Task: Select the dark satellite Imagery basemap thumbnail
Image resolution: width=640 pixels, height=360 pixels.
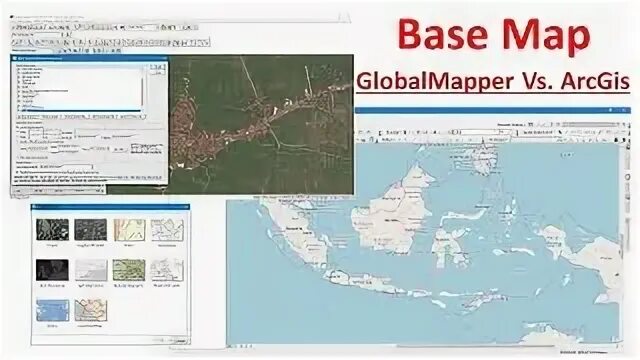Action: tap(52, 229)
